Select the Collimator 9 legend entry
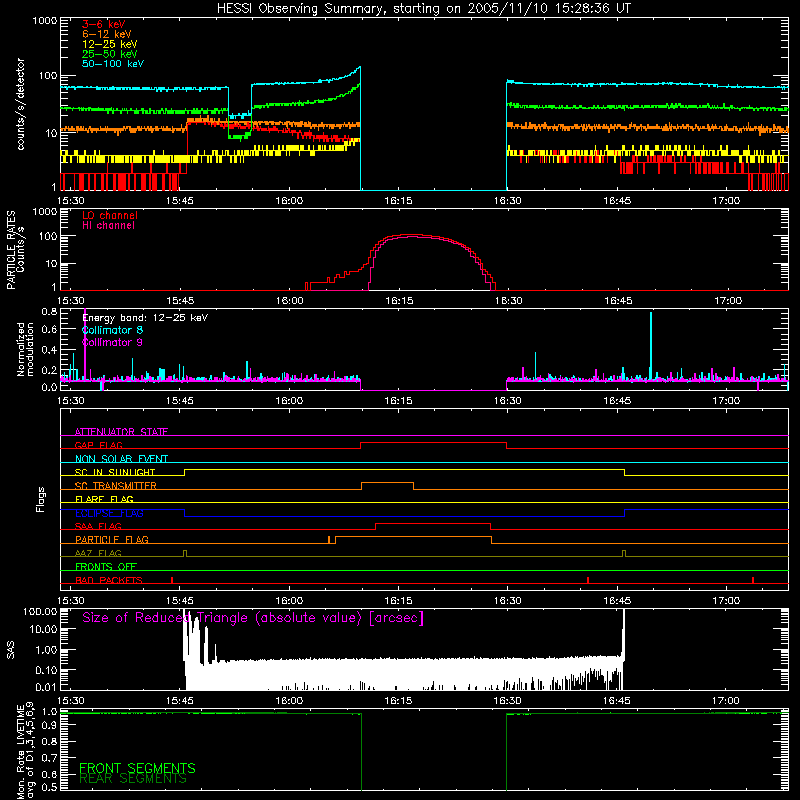 [112, 342]
